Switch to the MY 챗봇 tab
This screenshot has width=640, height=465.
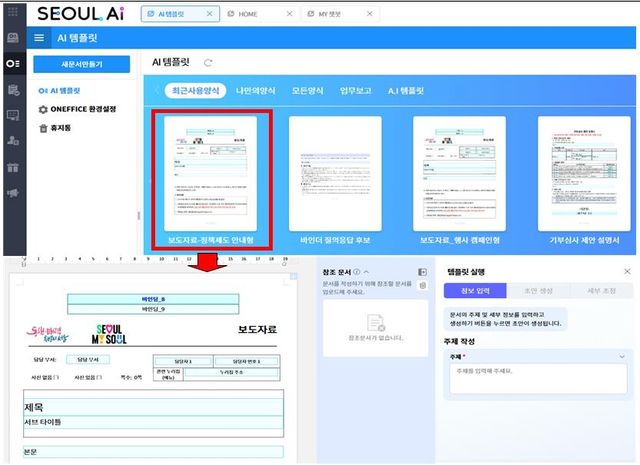coord(329,14)
